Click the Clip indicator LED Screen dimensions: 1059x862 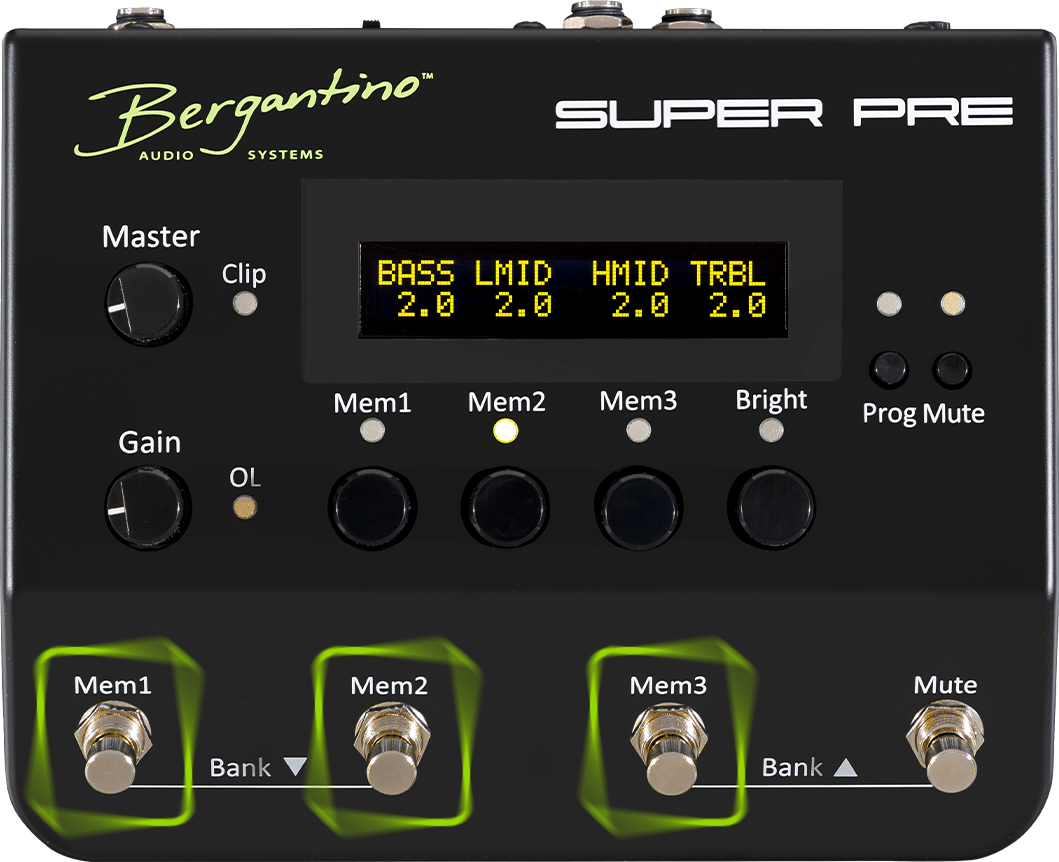click(243, 304)
